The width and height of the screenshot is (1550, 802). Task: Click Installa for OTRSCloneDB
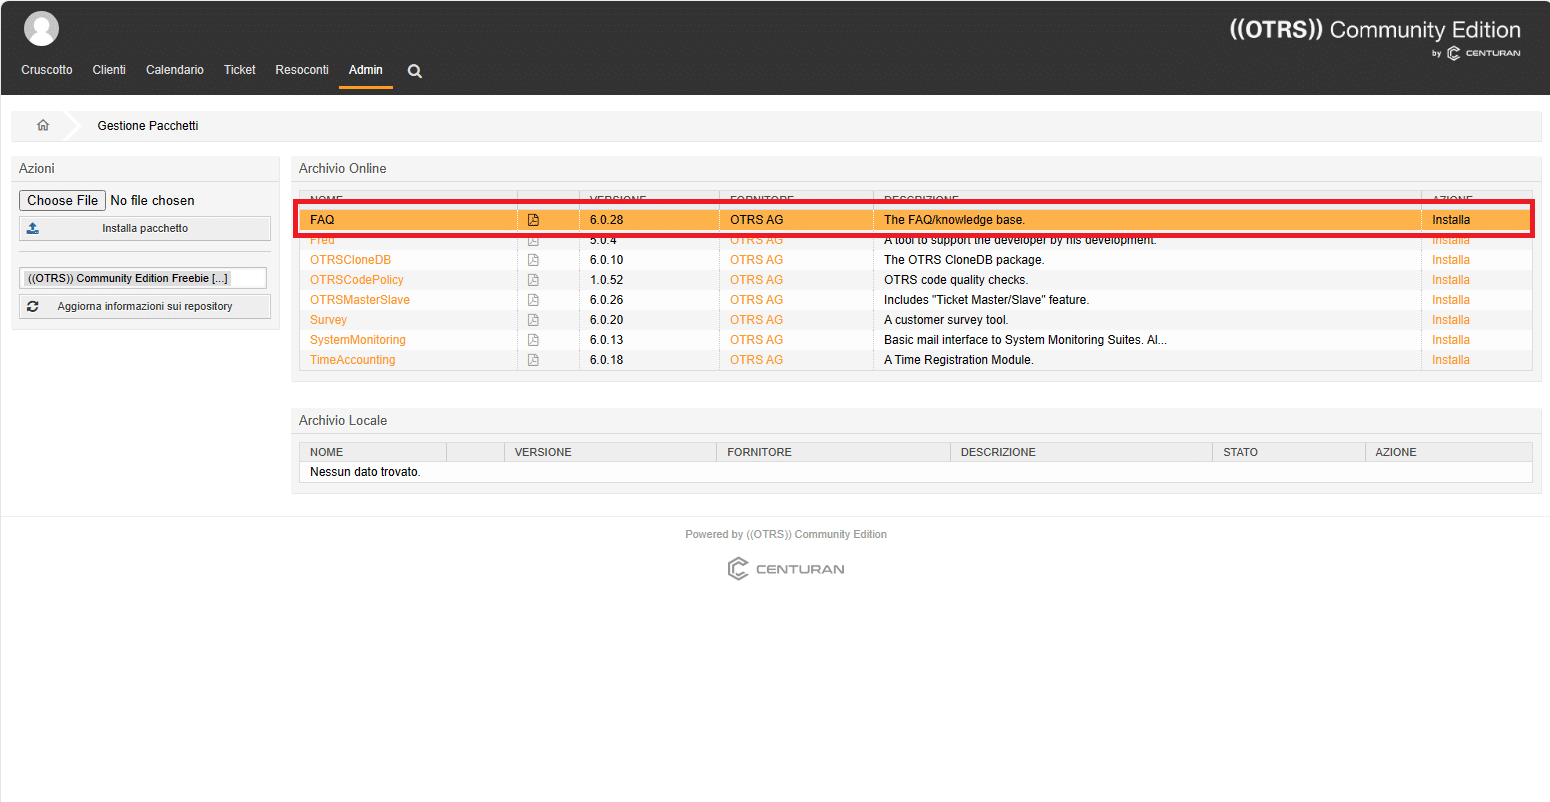pos(1451,260)
